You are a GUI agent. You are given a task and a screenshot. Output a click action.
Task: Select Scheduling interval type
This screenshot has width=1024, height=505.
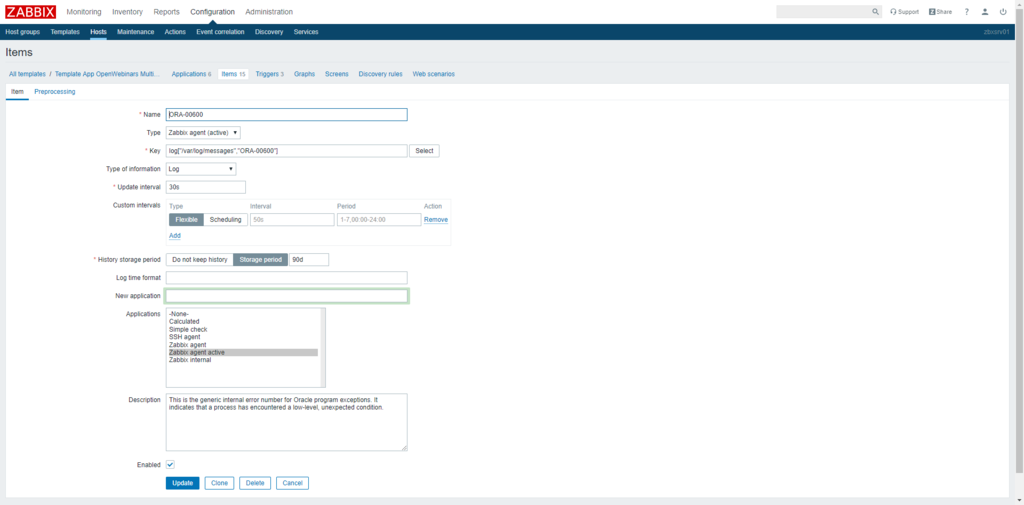click(x=225, y=219)
